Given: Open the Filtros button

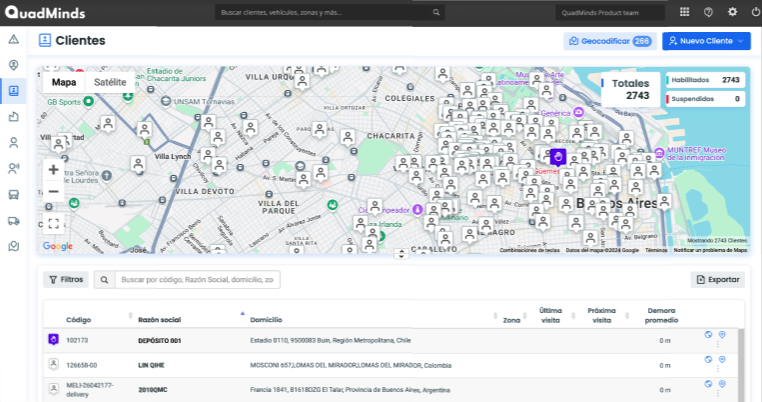Looking at the screenshot, I should click(x=66, y=280).
